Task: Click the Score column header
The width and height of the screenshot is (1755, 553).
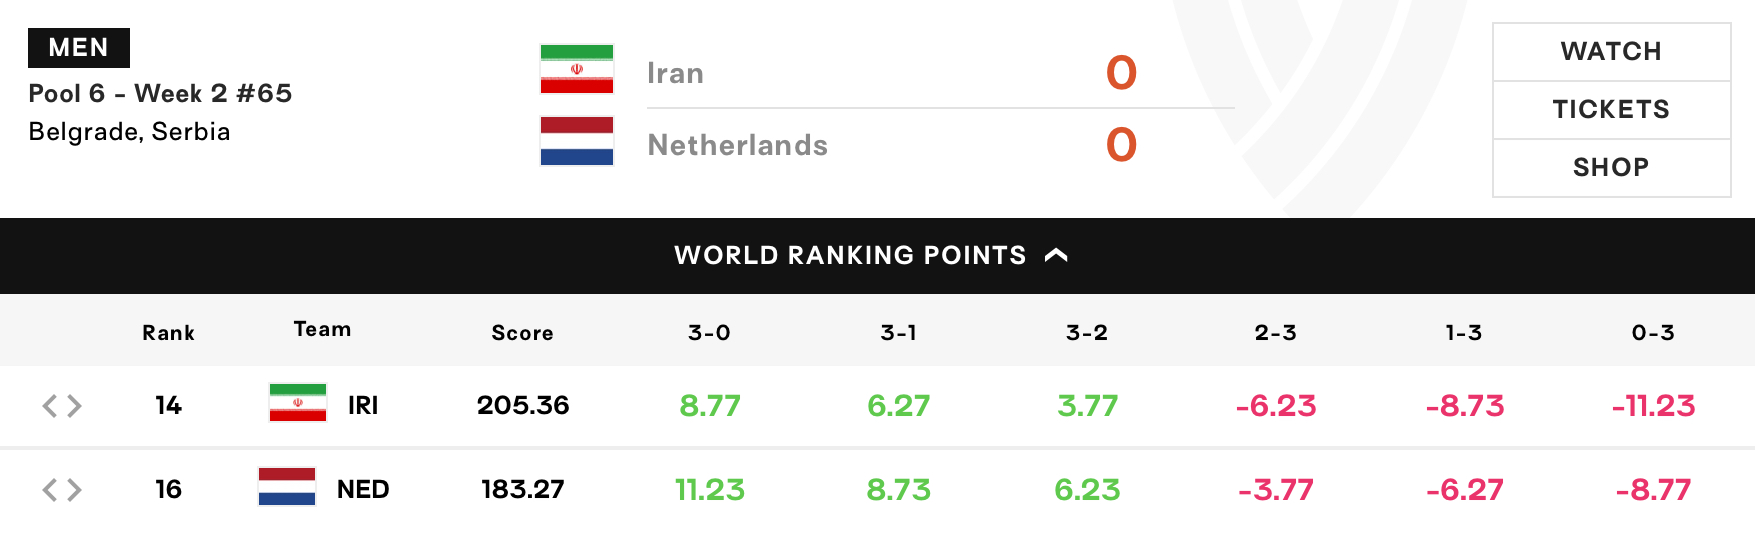Action: (522, 333)
